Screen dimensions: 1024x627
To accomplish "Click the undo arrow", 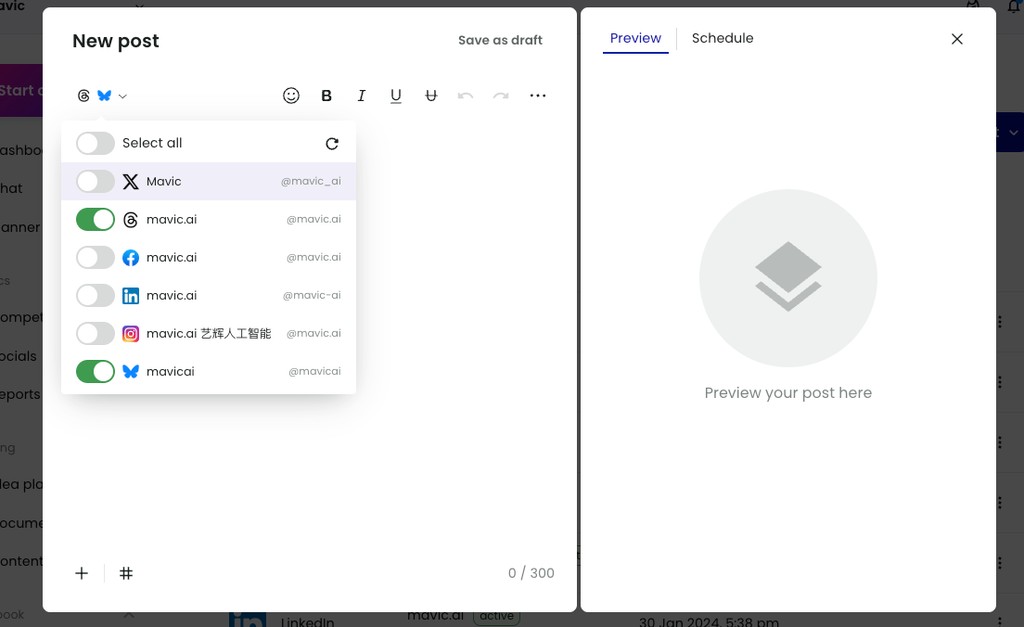I will pyautogui.click(x=466, y=96).
